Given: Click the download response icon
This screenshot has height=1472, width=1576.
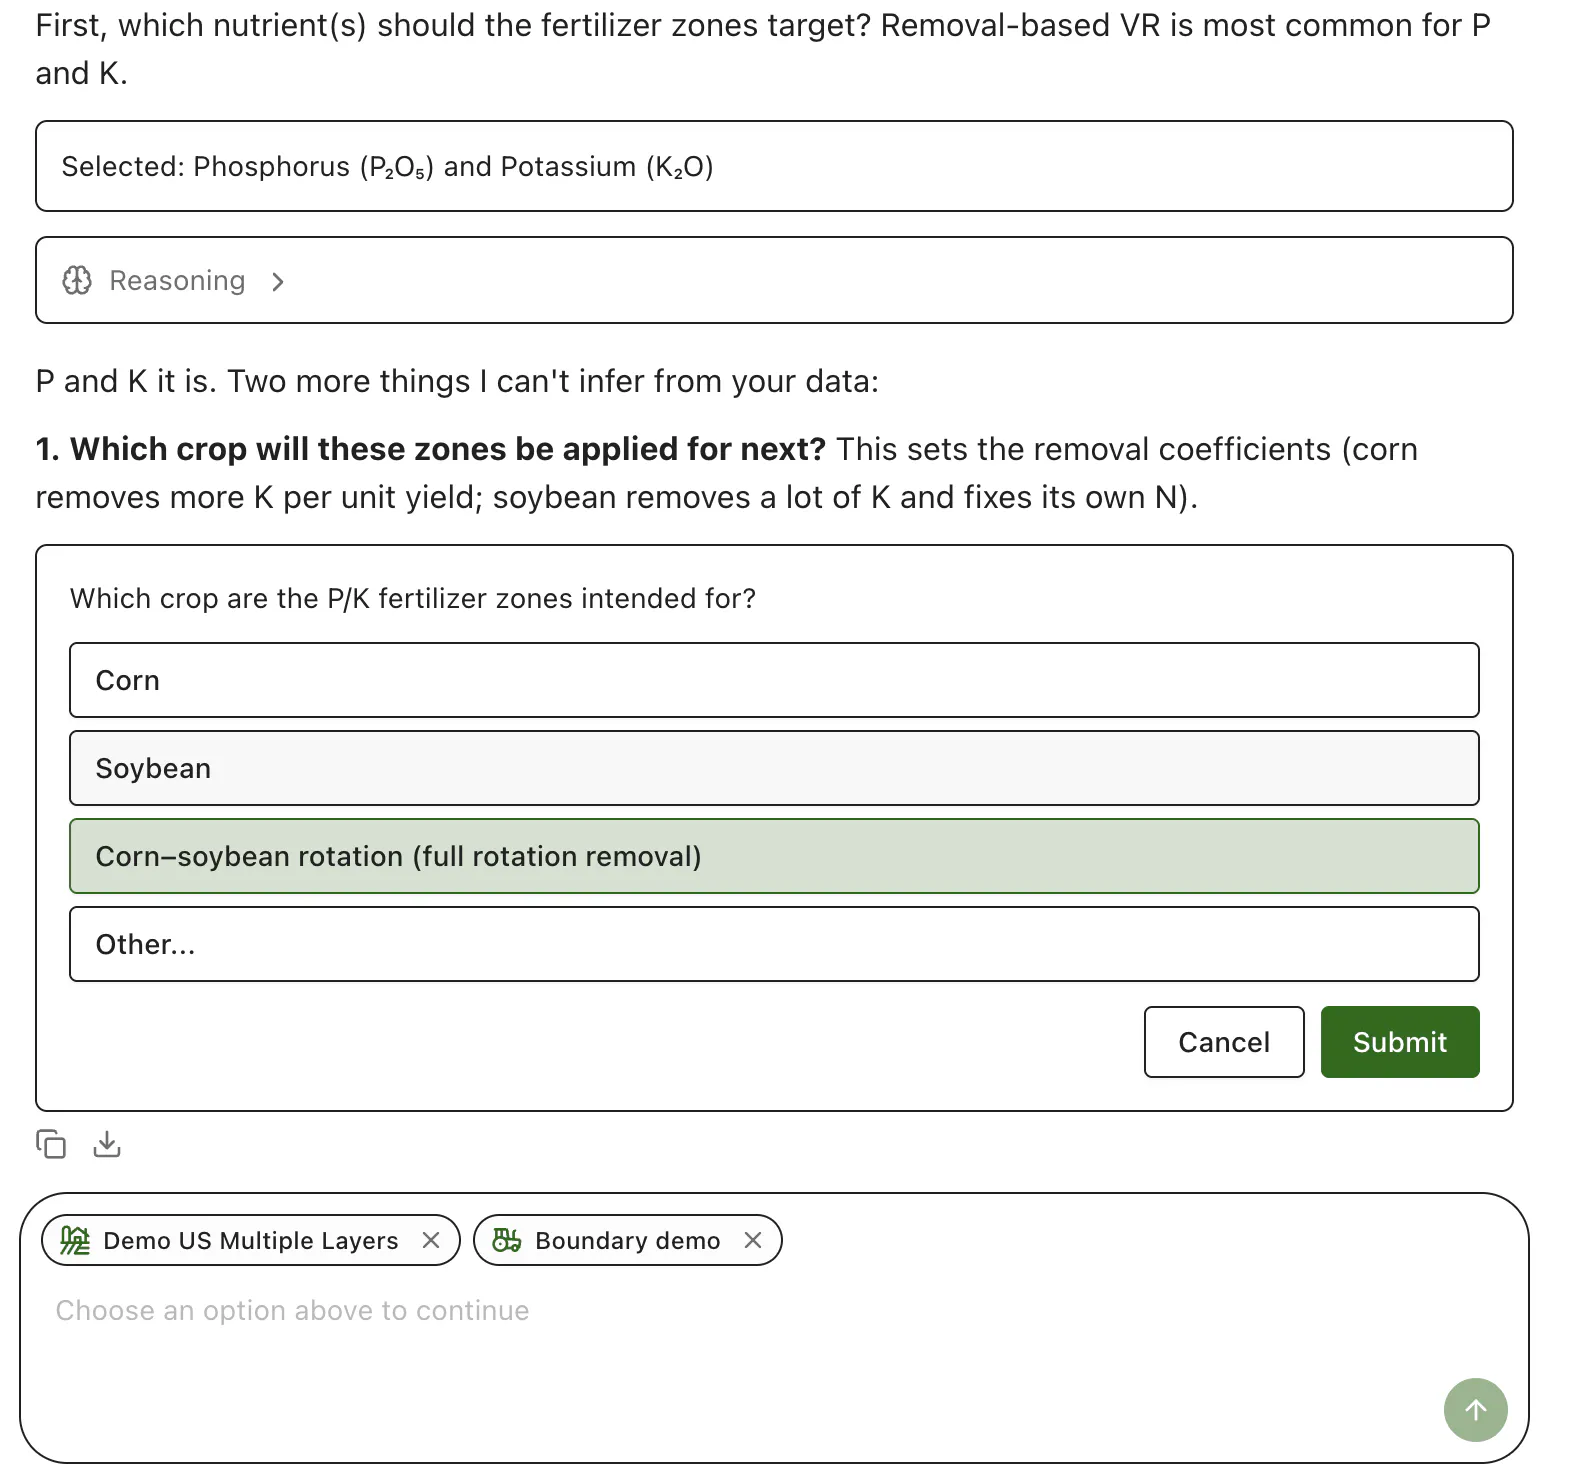Looking at the screenshot, I should click(x=107, y=1143).
